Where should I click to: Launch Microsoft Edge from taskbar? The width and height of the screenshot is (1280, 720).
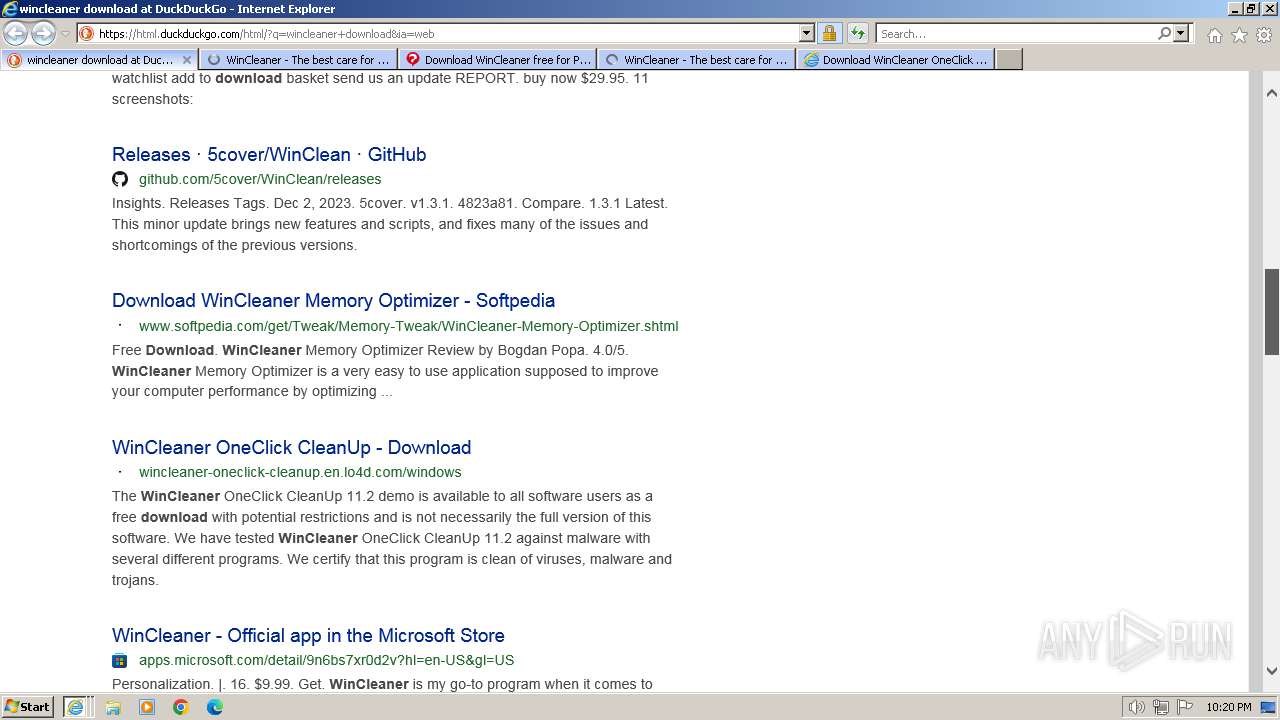pyautogui.click(x=215, y=707)
